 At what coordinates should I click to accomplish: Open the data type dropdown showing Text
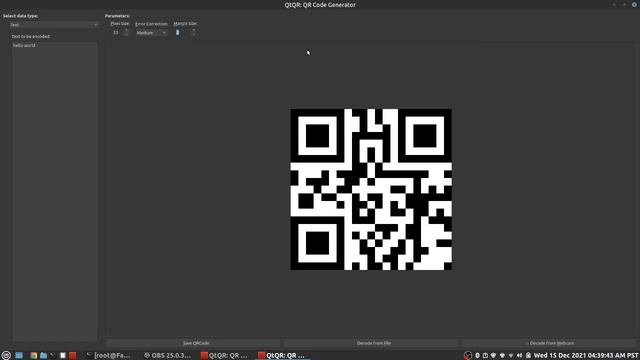(x=54, y=25)
